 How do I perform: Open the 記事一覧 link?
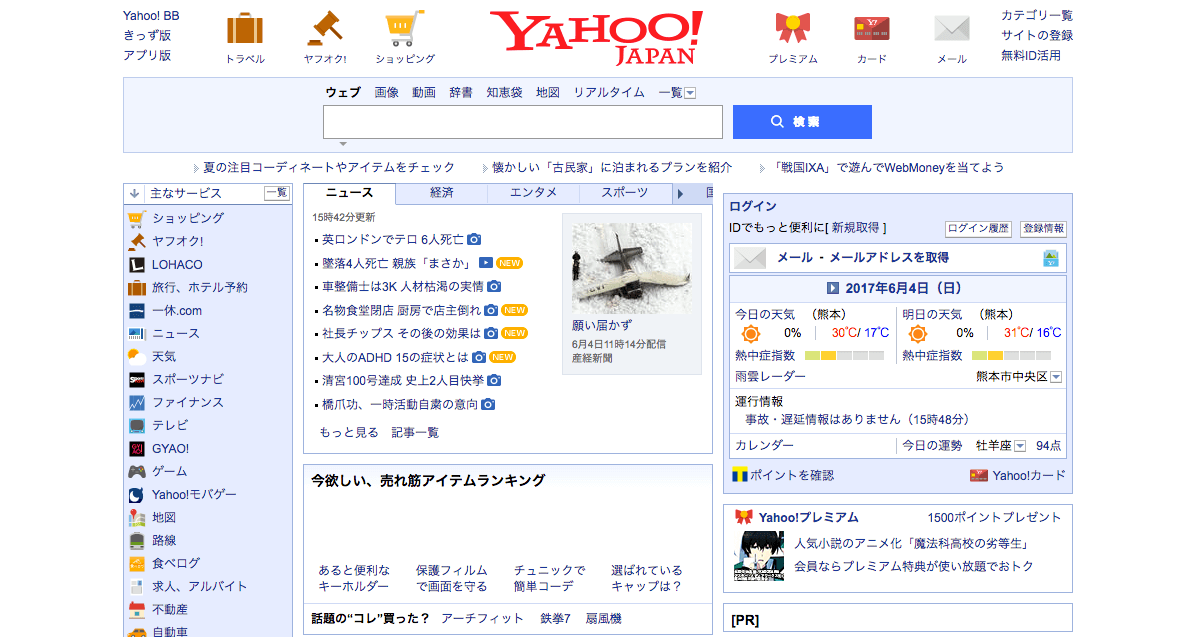coord(415,432)
